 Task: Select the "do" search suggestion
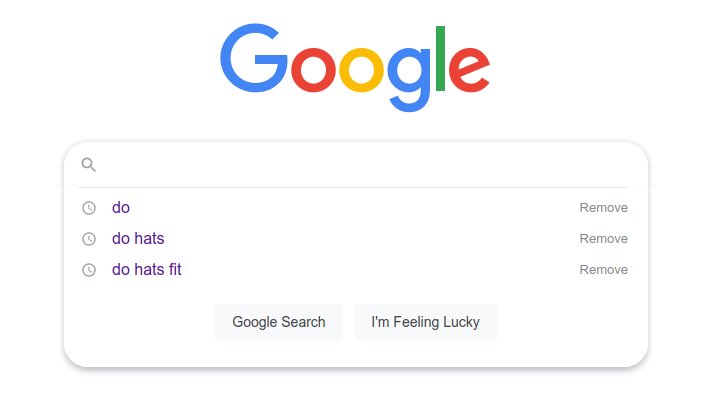click(x=121, y=207)
